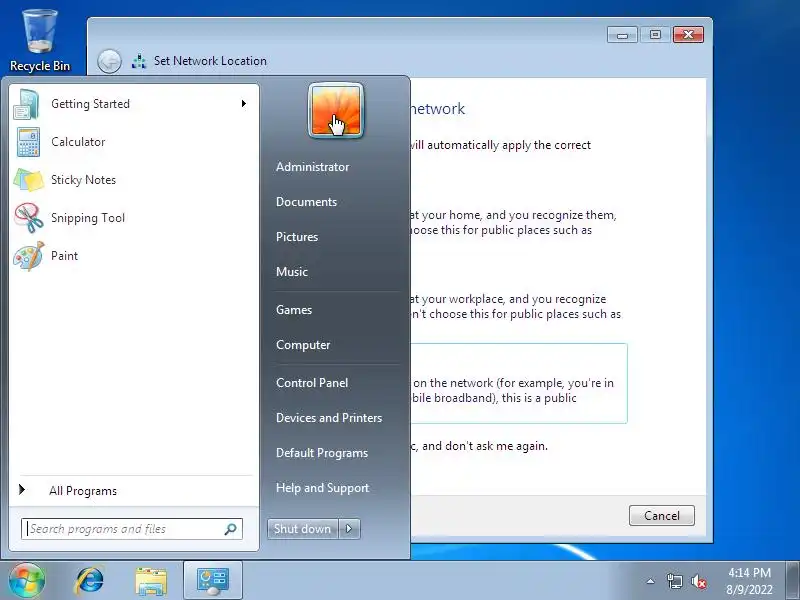Click Search programs and files box
This screenshot has height=600, width=800.
[x=132, y=529]
